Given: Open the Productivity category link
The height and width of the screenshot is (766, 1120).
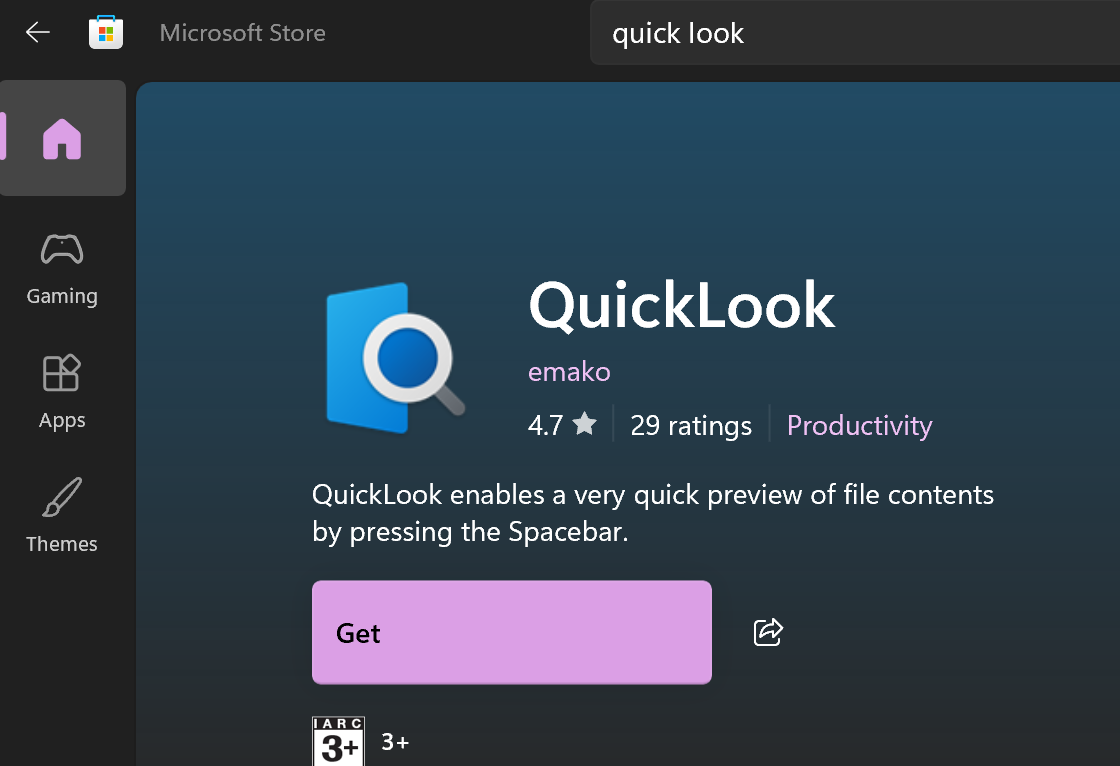Looking at the screenshot, I should 859,425.
